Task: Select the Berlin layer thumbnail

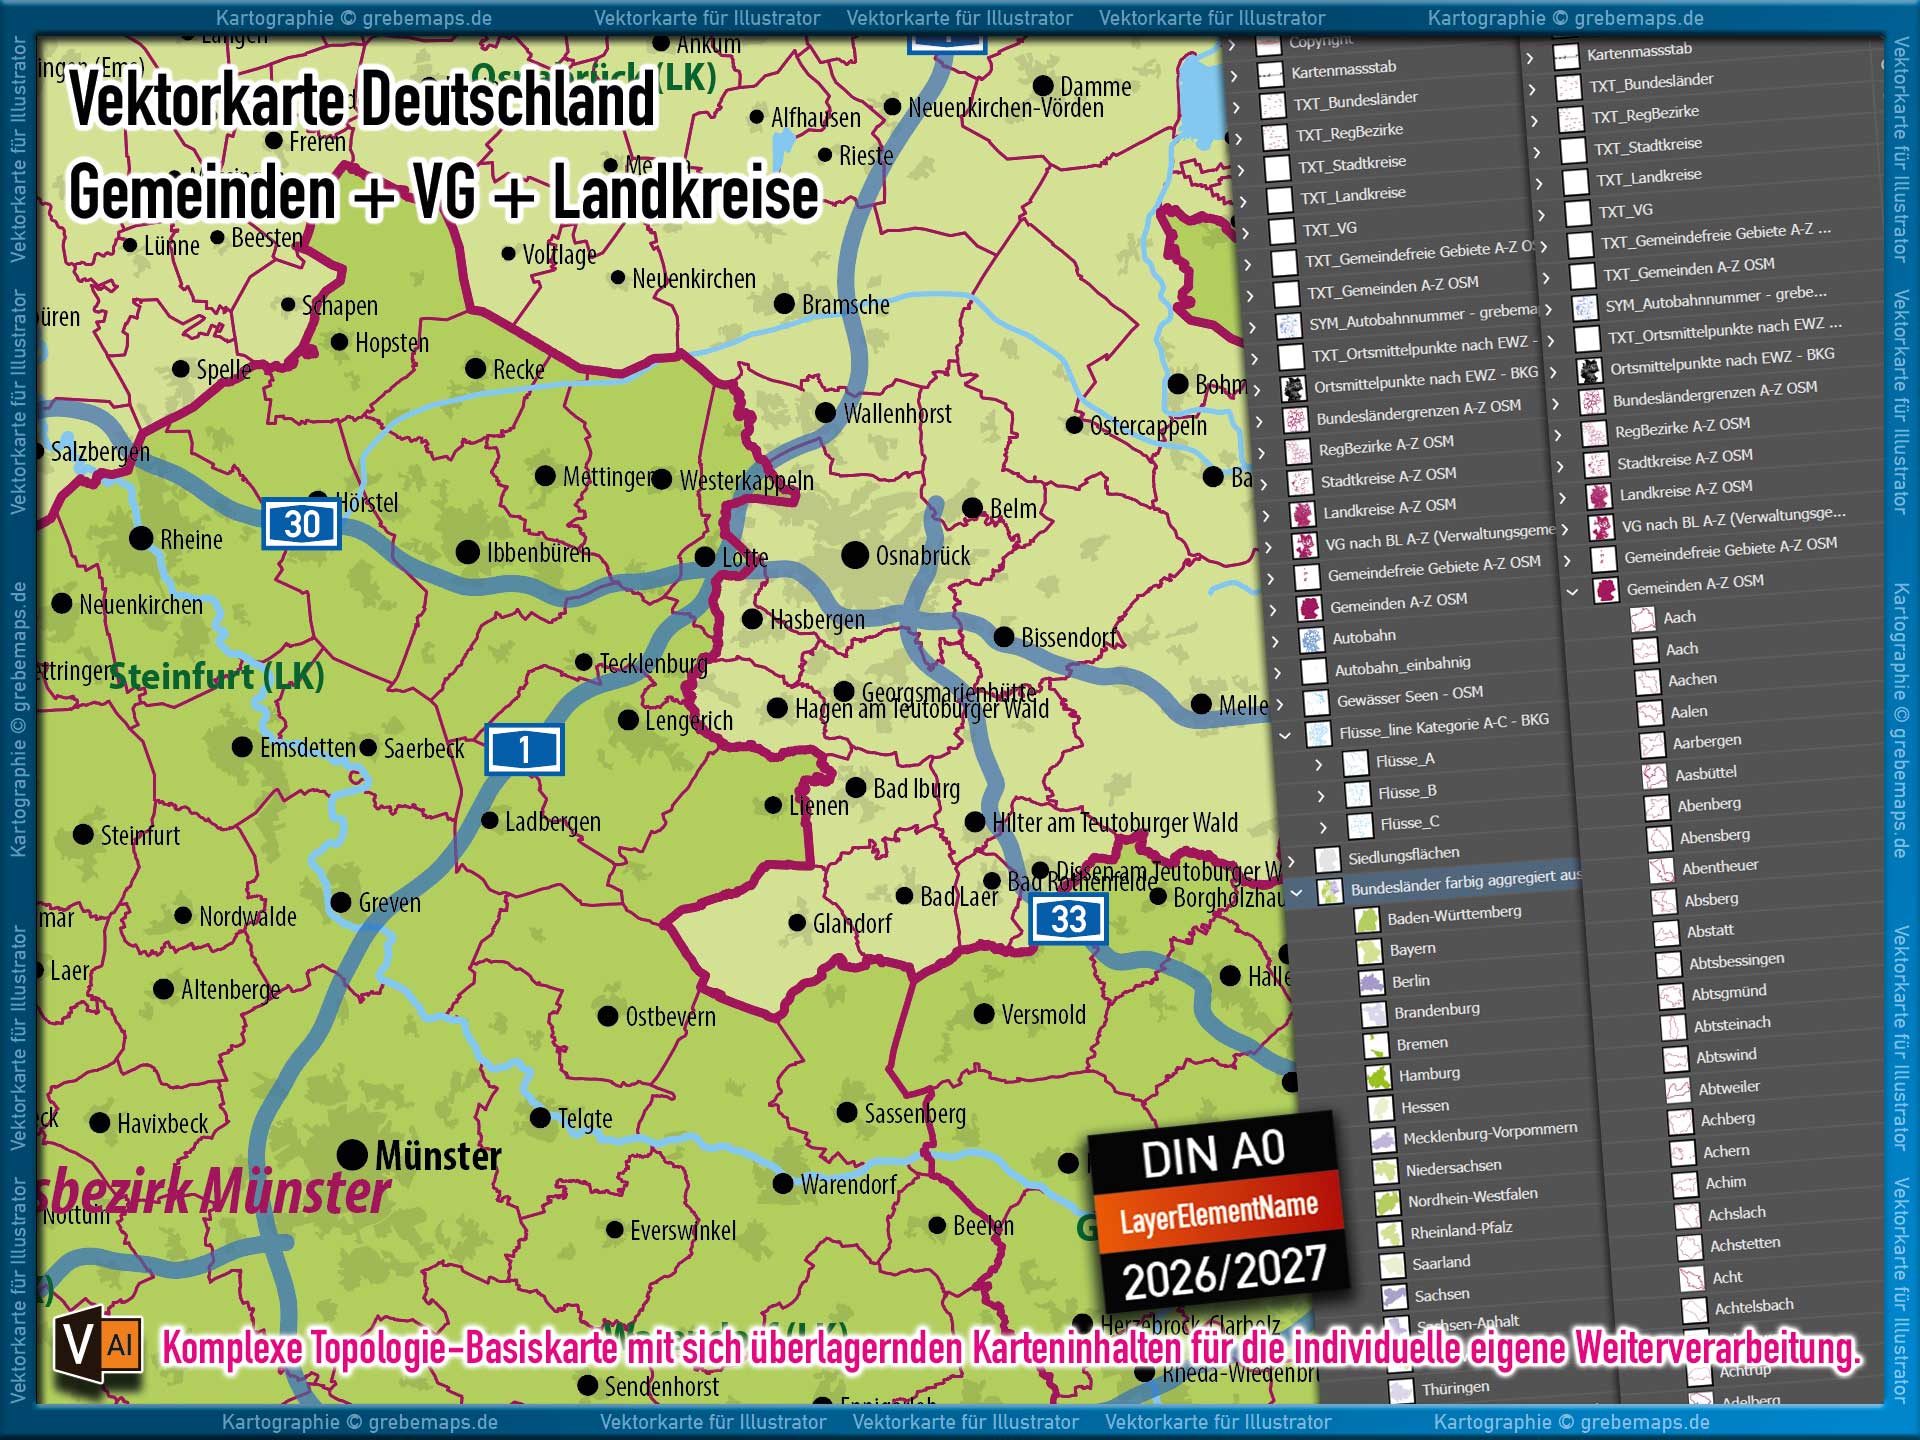Action: (1371, 983)
